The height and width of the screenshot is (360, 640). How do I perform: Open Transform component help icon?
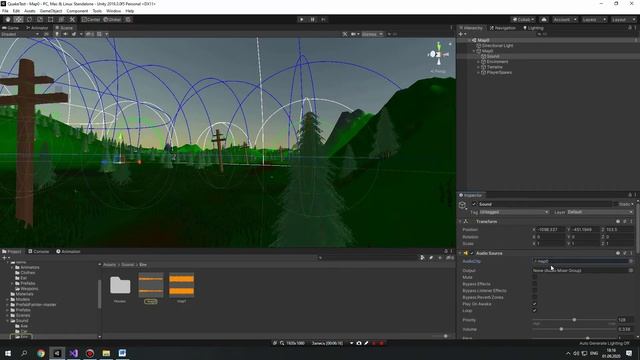618,222
